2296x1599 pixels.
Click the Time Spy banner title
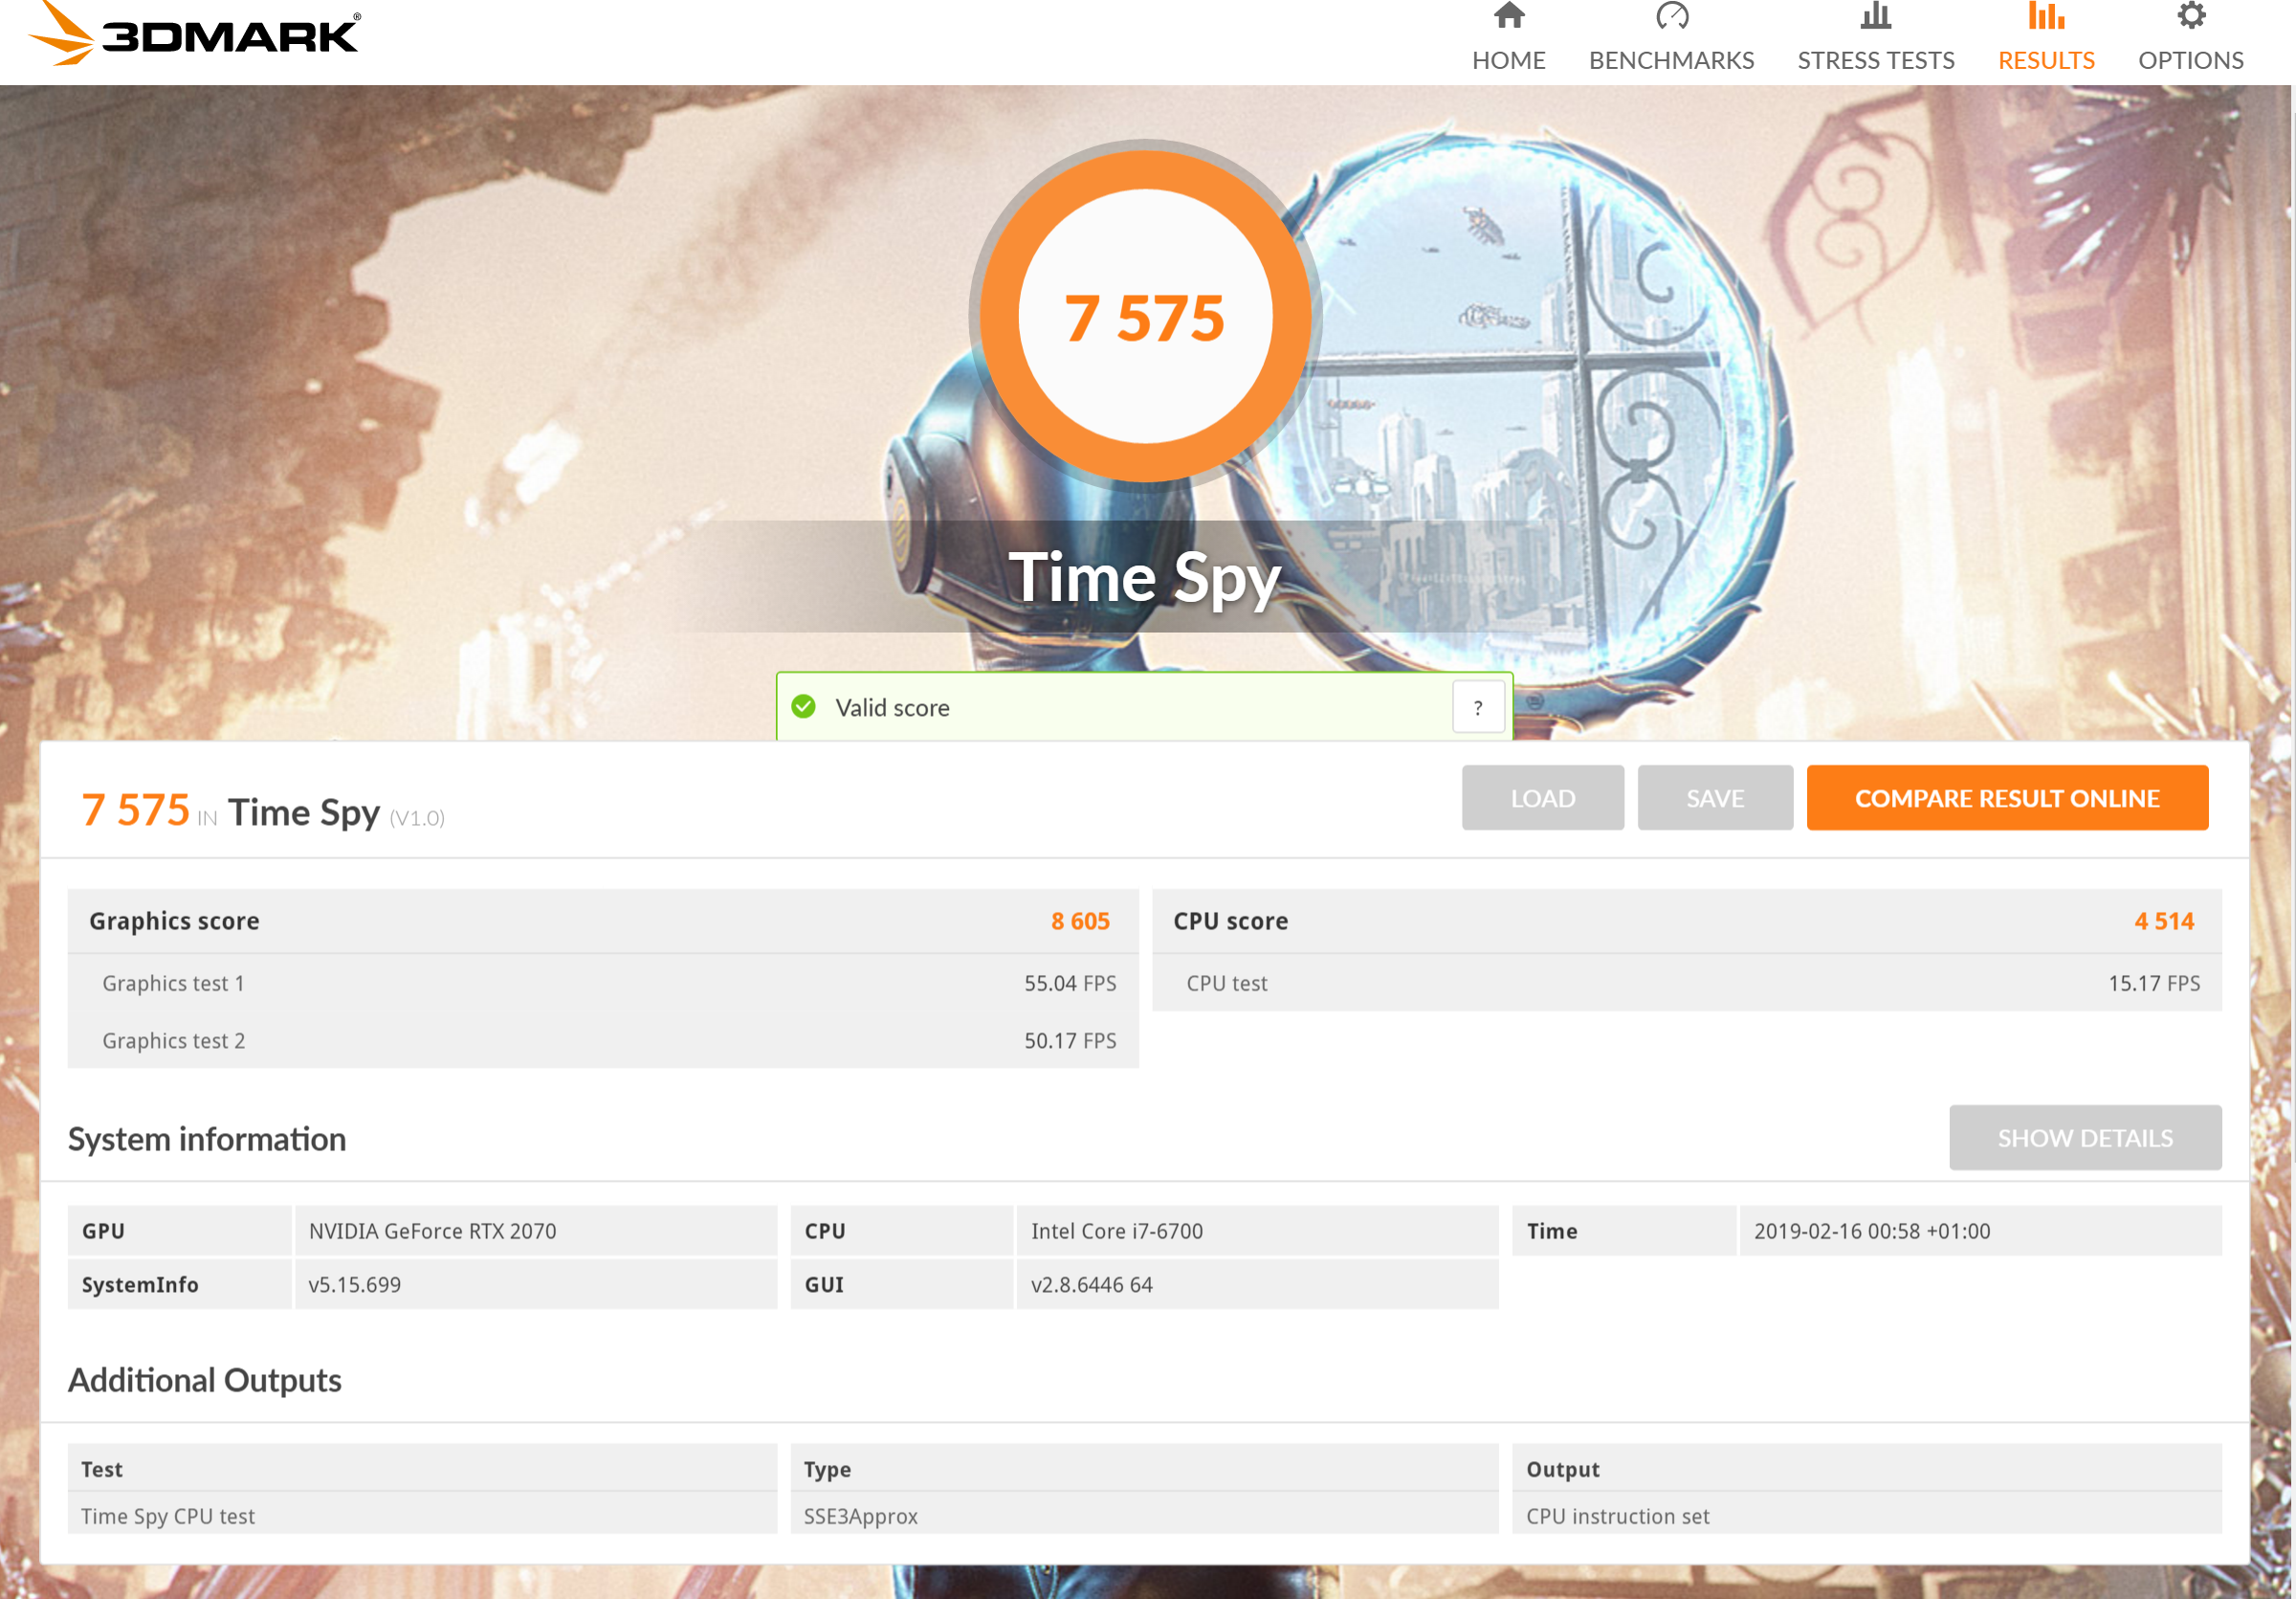[1144, 577]
